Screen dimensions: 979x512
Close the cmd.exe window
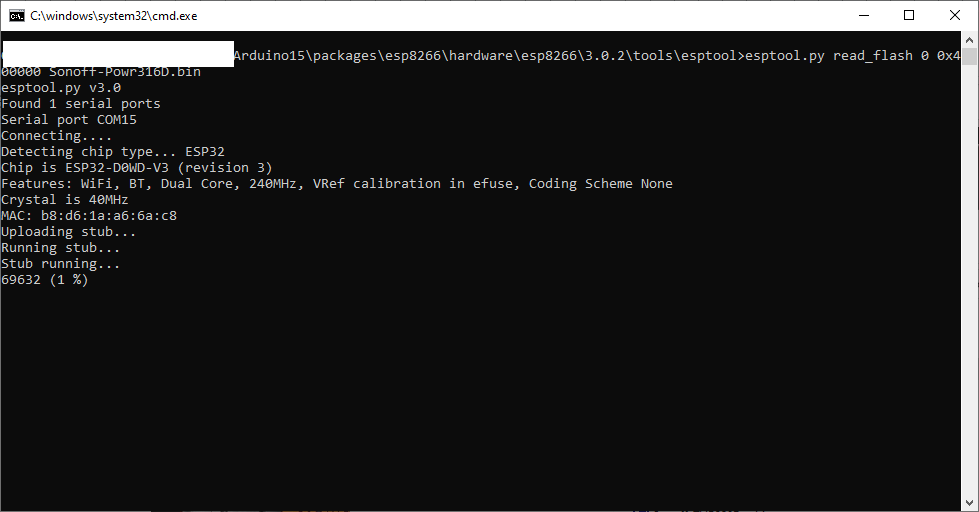click(x=955, y=16)
